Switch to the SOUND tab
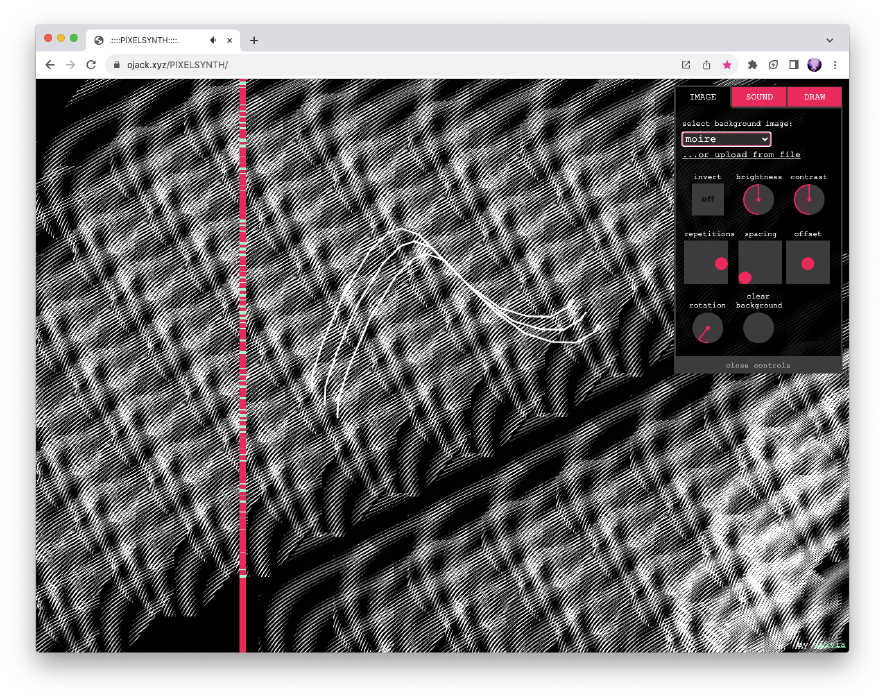 pos(759,97)
